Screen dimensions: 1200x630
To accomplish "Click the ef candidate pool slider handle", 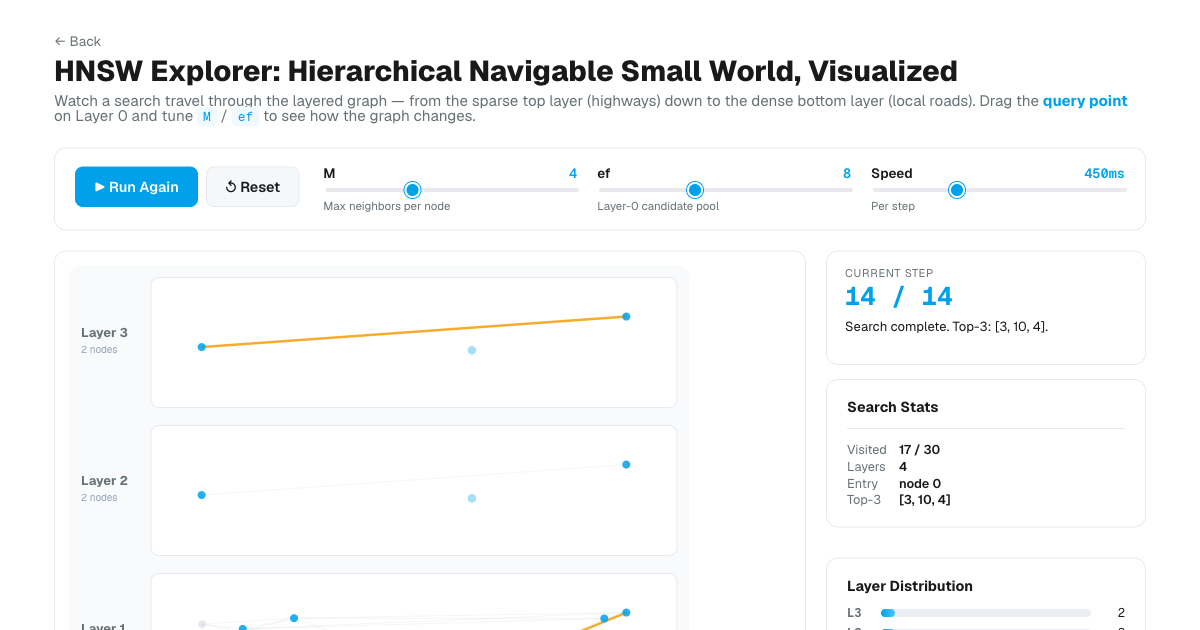I will point(695,190).
